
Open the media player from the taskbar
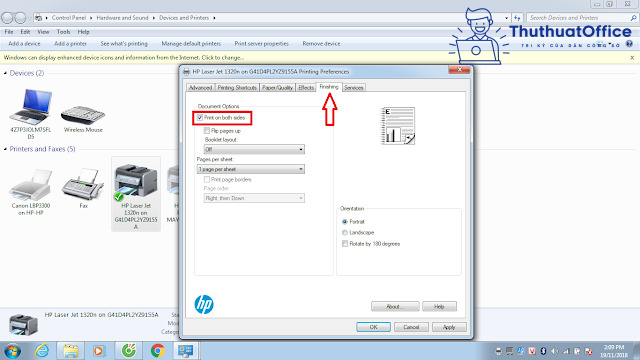pyautogui.click(x=98, y=351)
